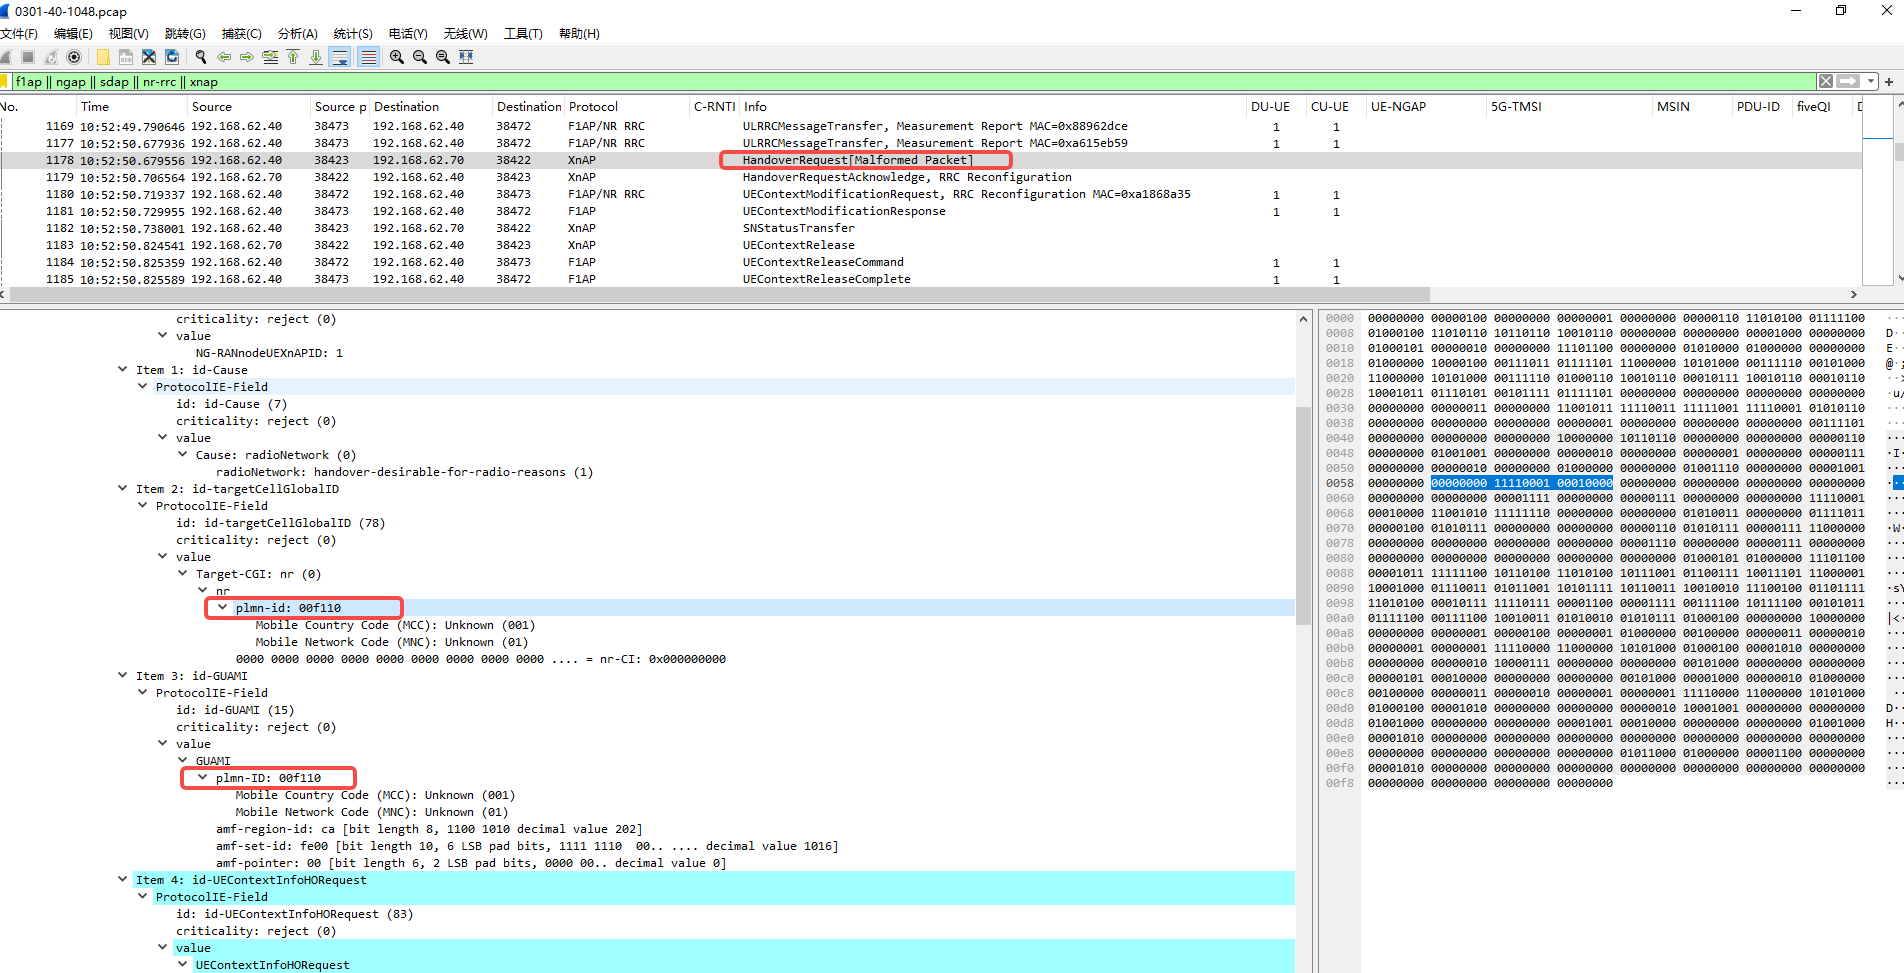
Task: Open the 分析(A) menu
Action: tap(297, 34)
